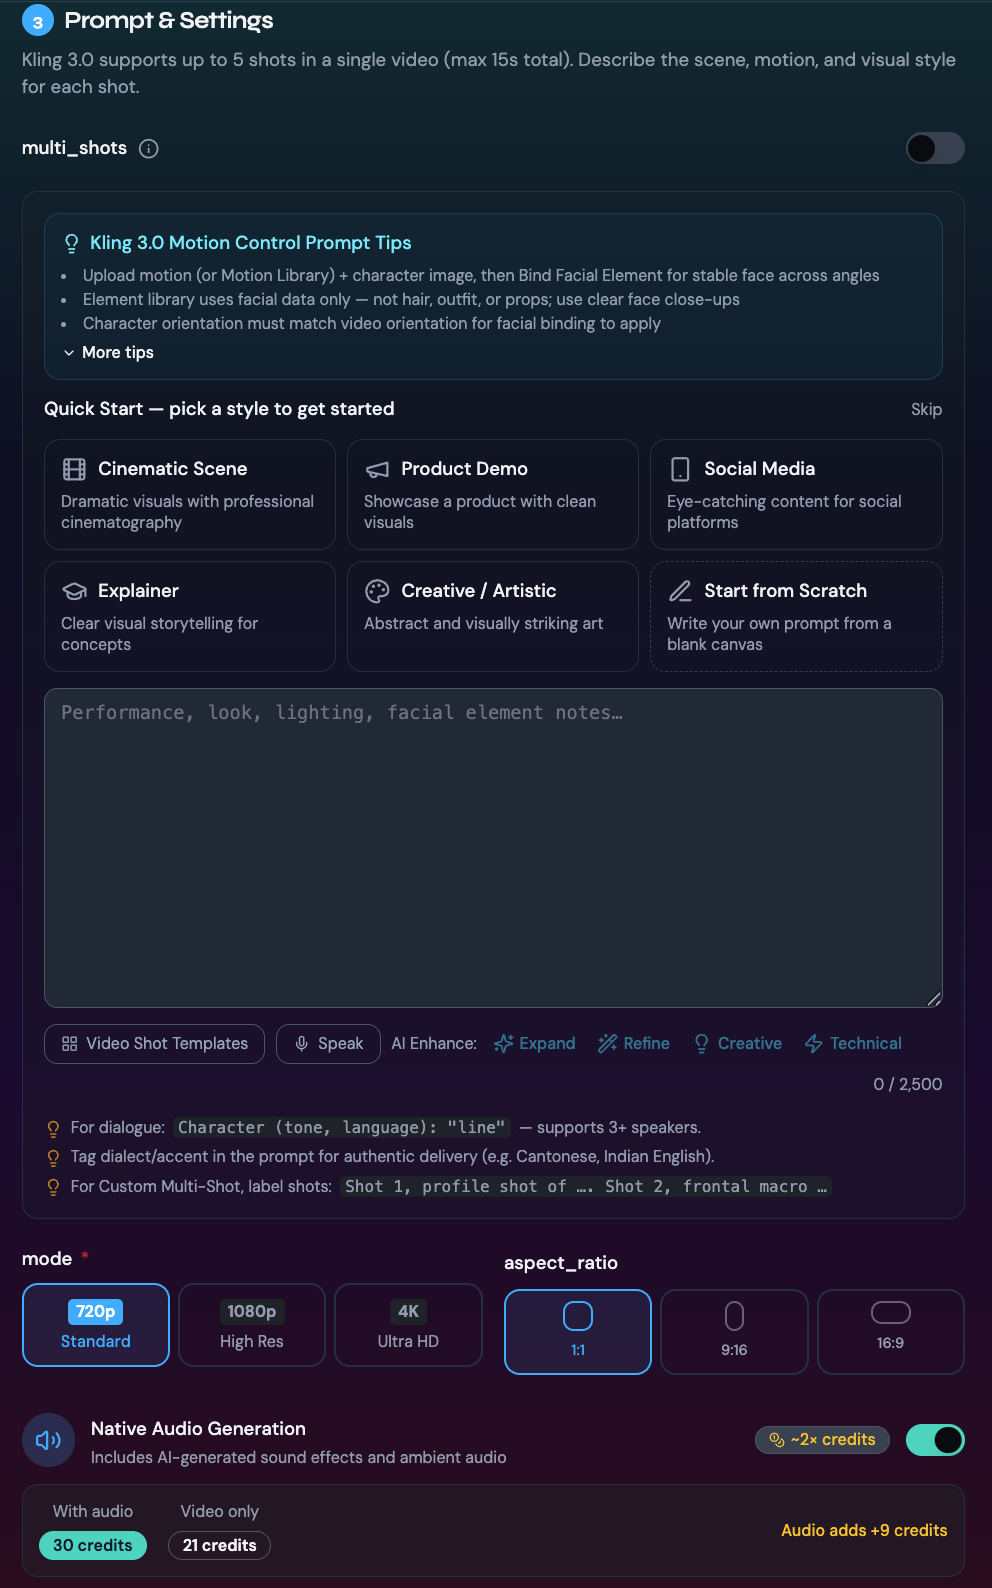Select the 1080p High Res mode
992x1588 pixels.
coord(252,1325)
